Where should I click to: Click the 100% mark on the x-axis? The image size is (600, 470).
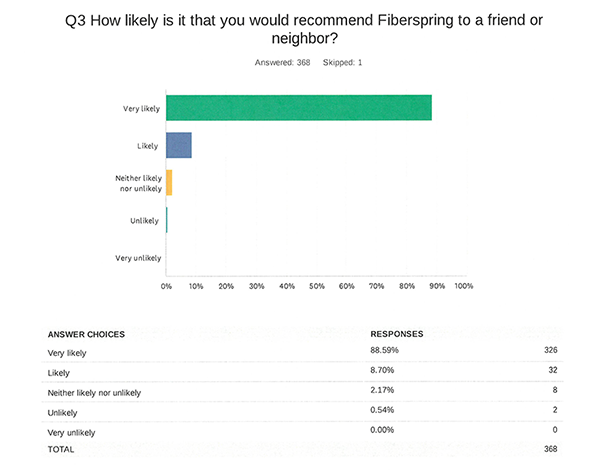[462, 287]
